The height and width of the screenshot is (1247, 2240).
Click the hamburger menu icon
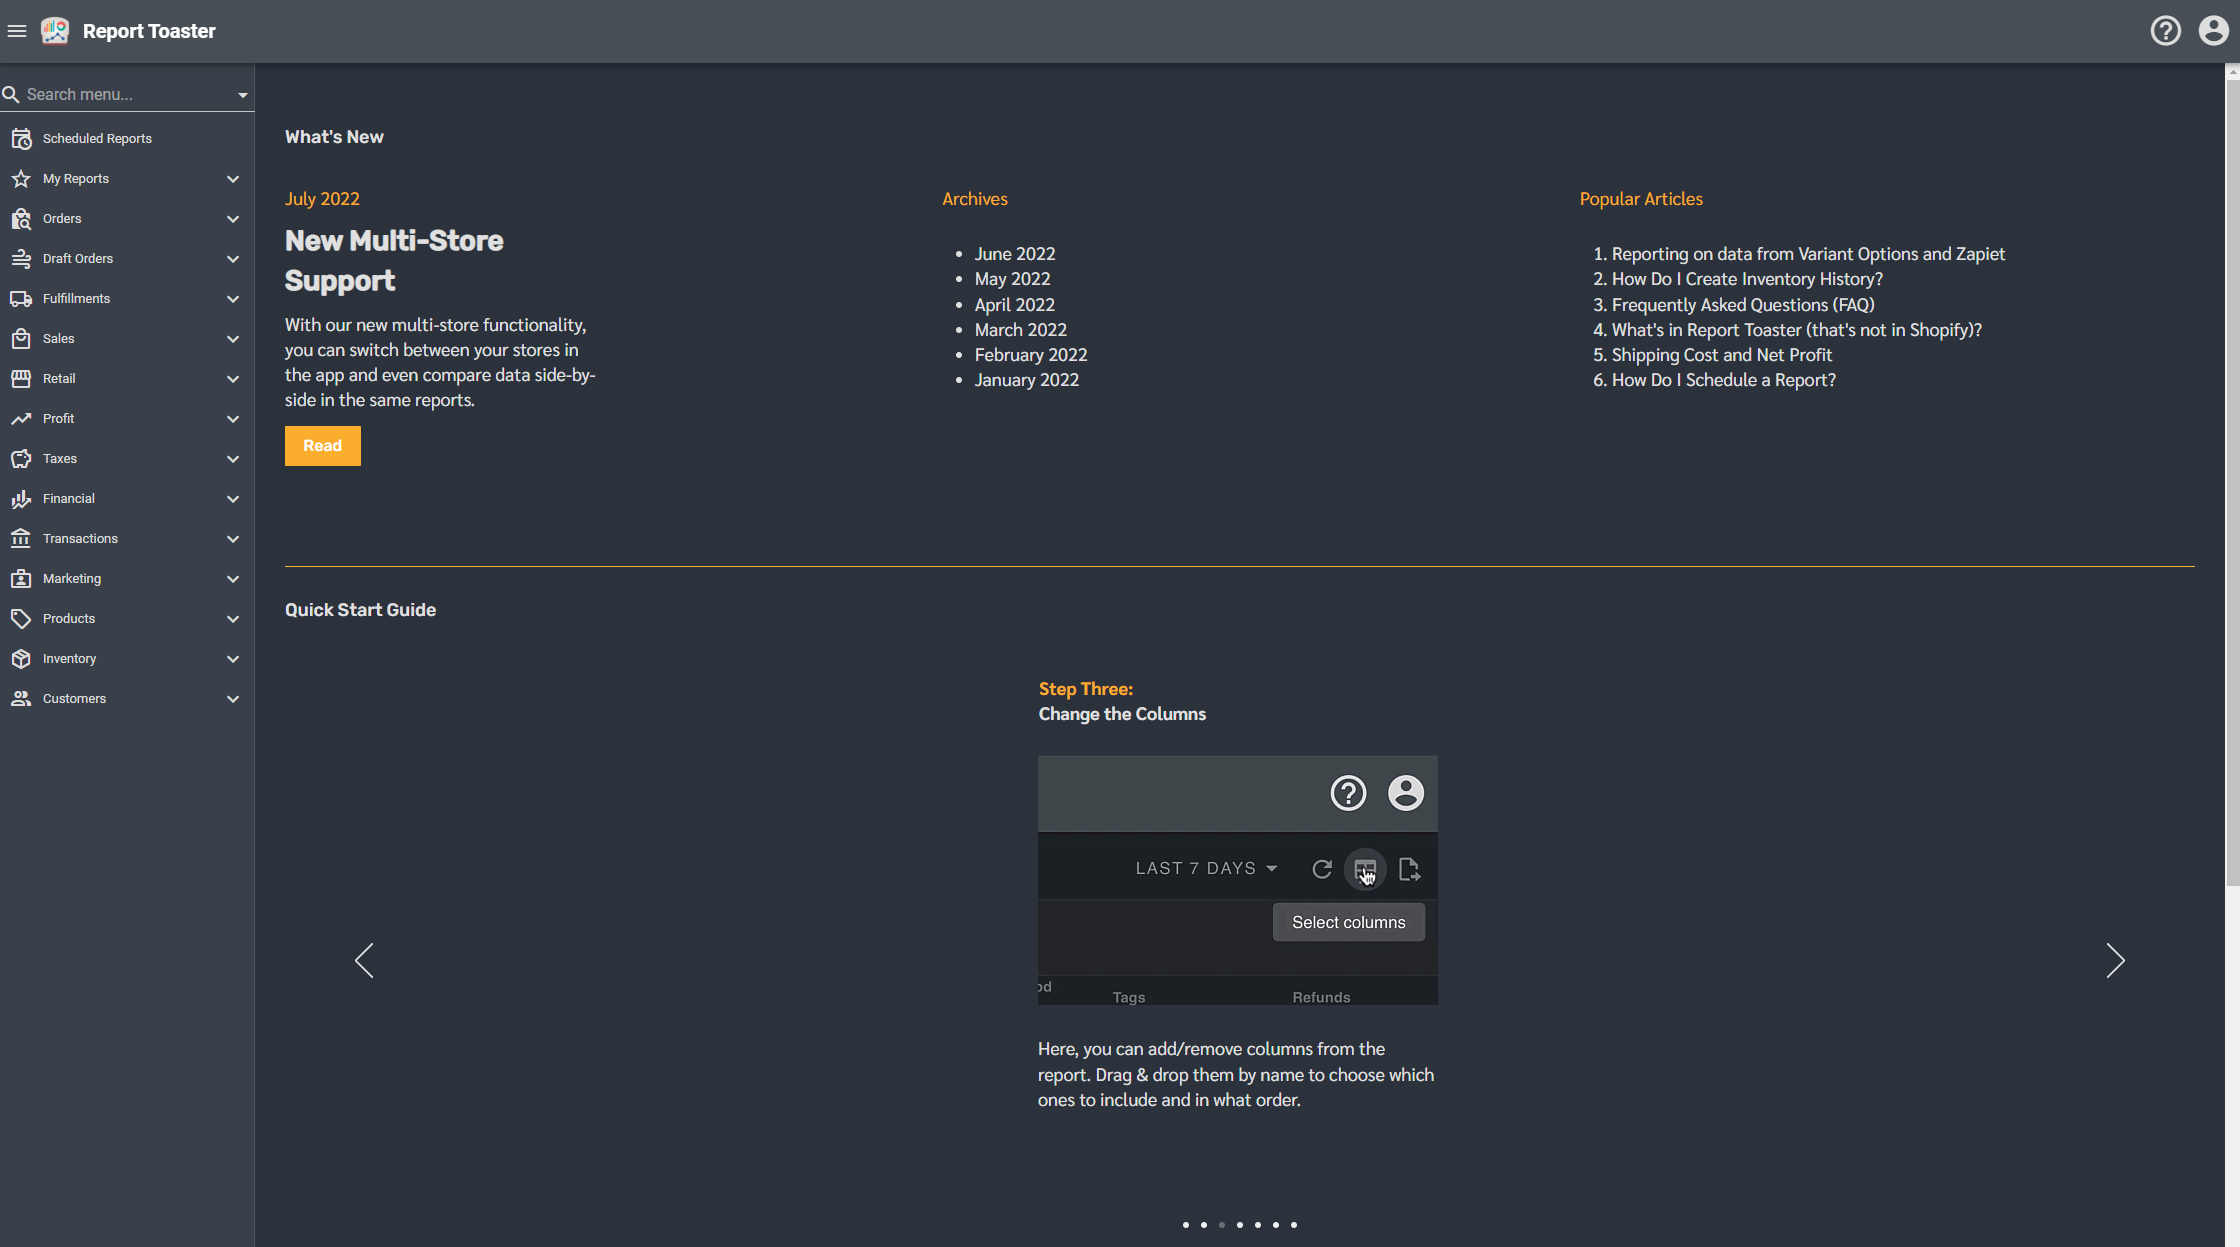[17, 31]
